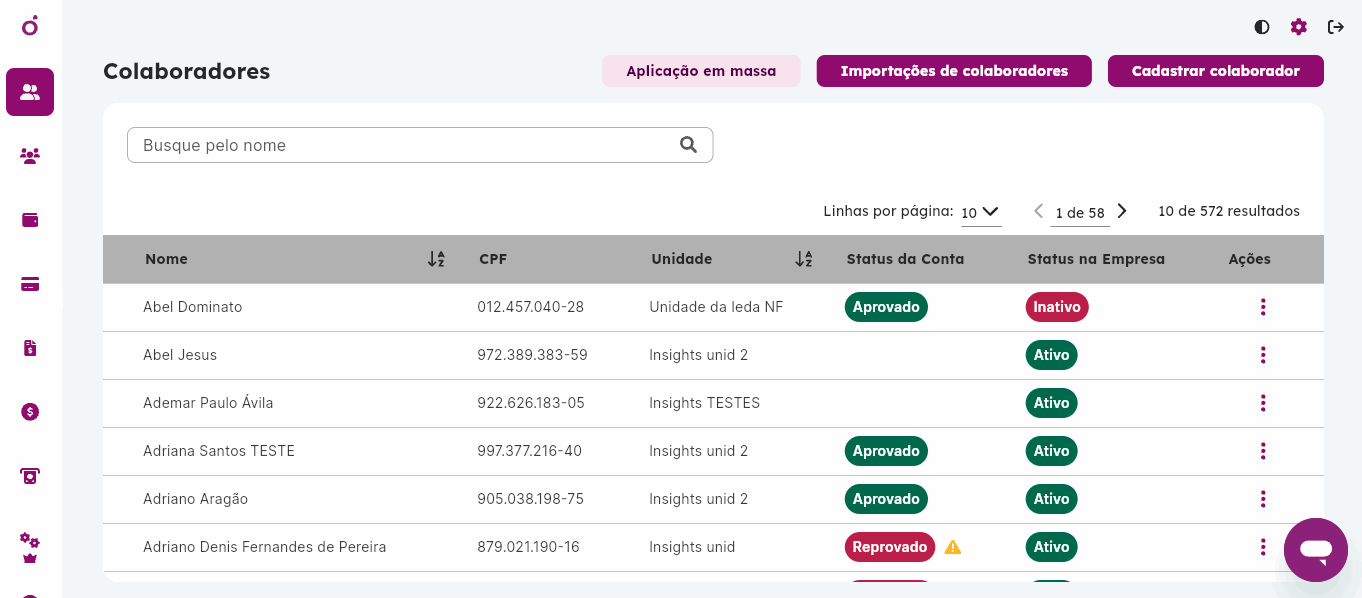Screen dimensions: 1362x598
Task: Open the Colaboradores sidebar icon
Action: (30, 92)
